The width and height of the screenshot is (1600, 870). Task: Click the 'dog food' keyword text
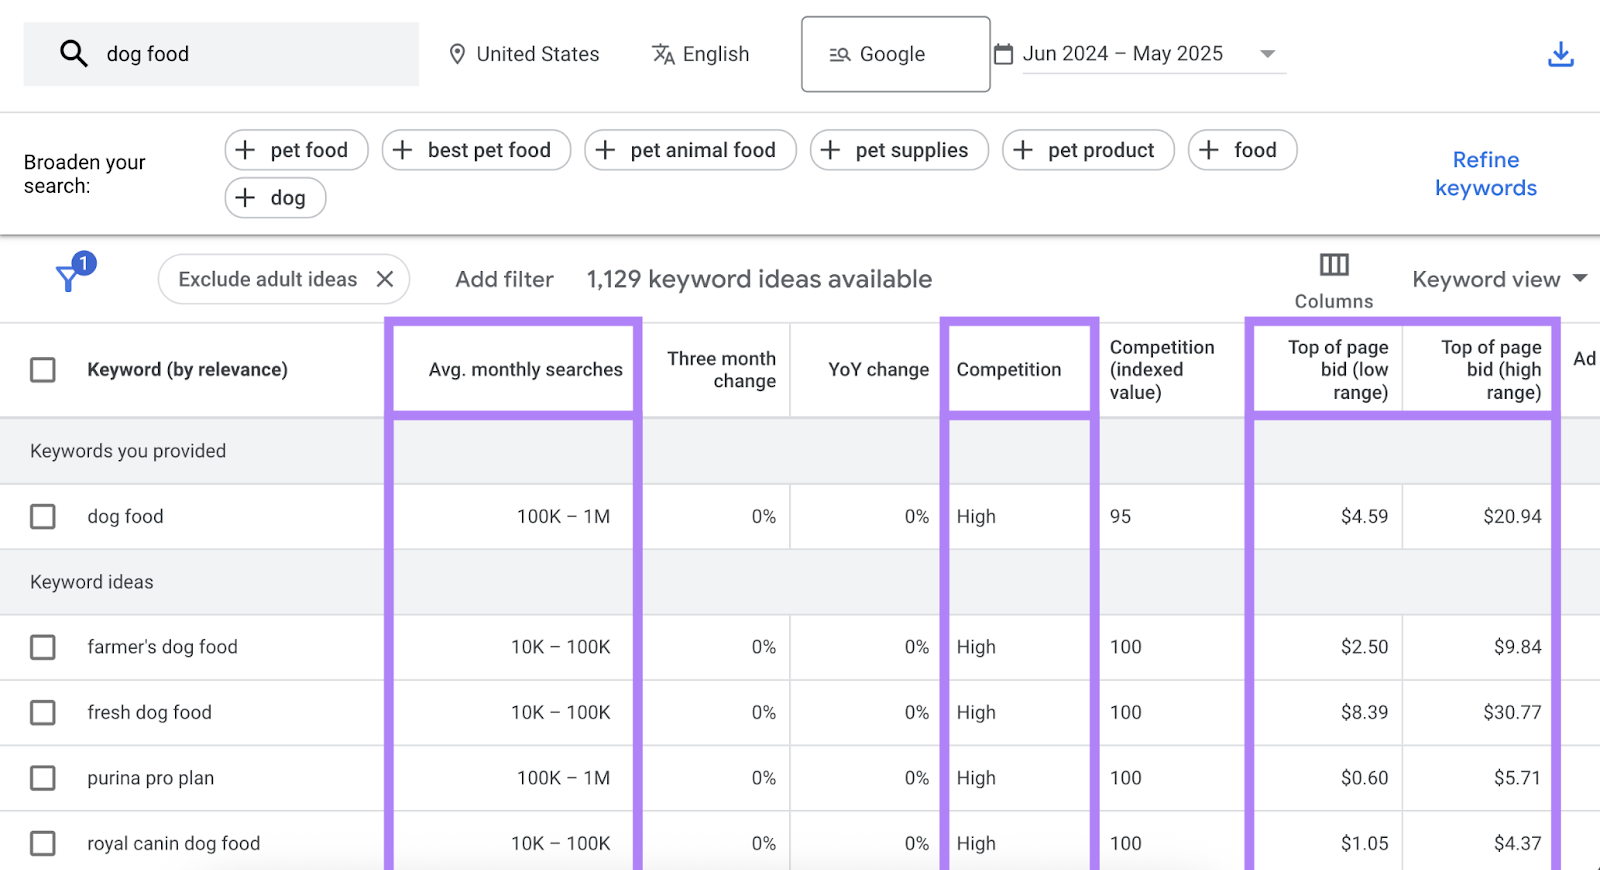(x=125, y=517)
